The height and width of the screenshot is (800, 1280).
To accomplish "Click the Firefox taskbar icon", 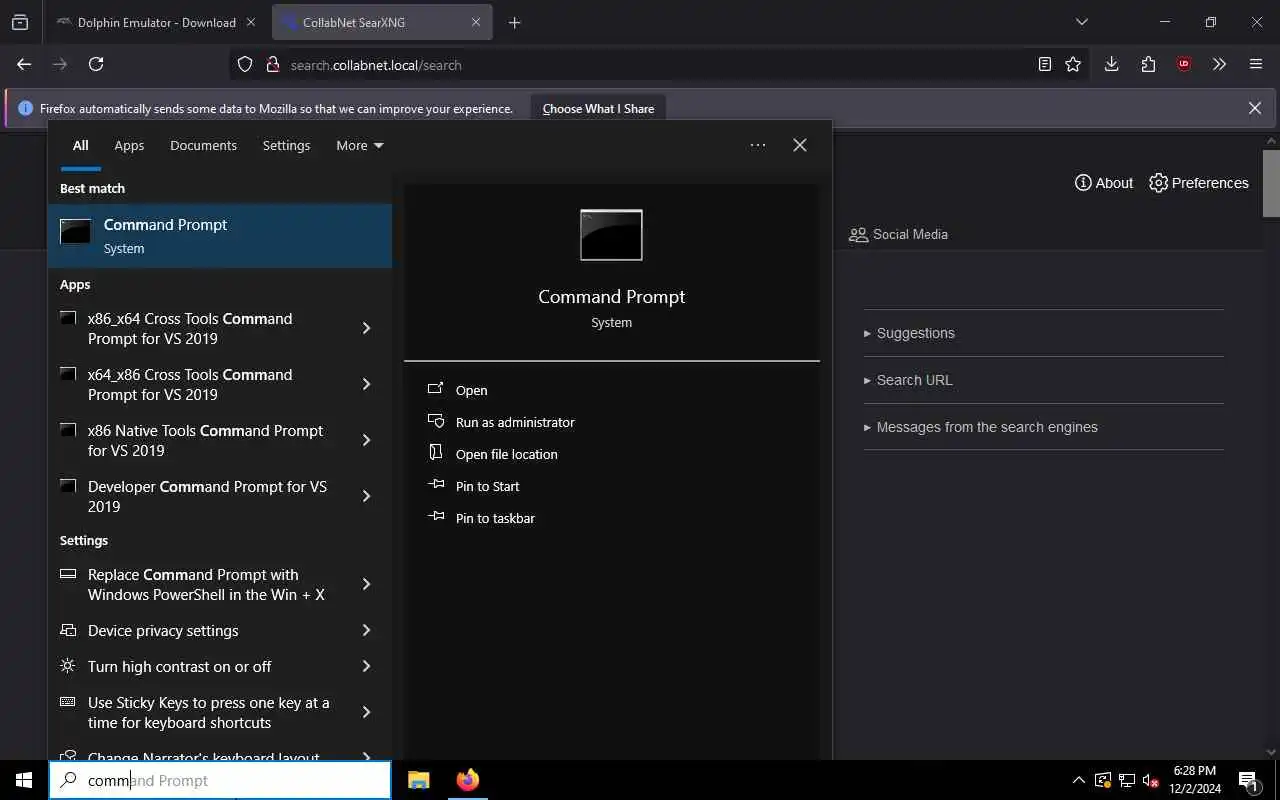I will coord(467,780).
